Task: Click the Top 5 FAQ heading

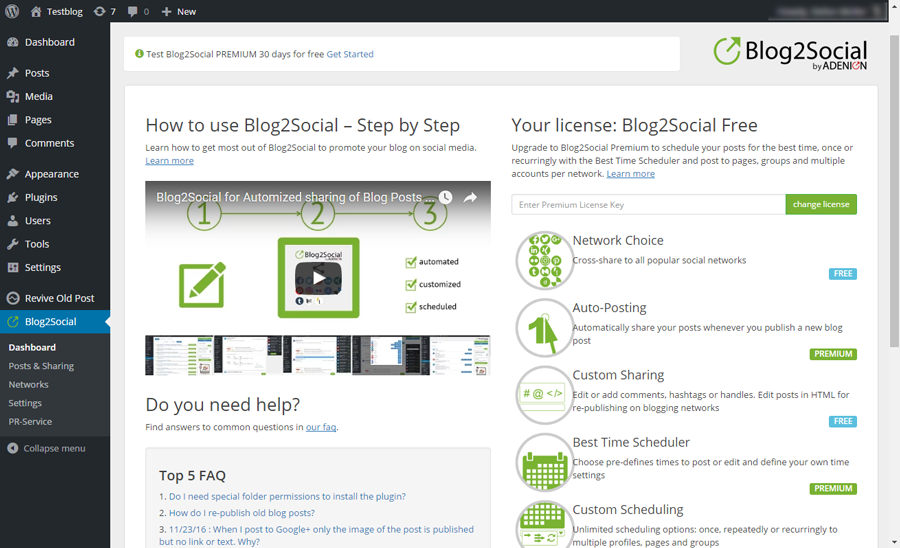Action: pos(192,476)
